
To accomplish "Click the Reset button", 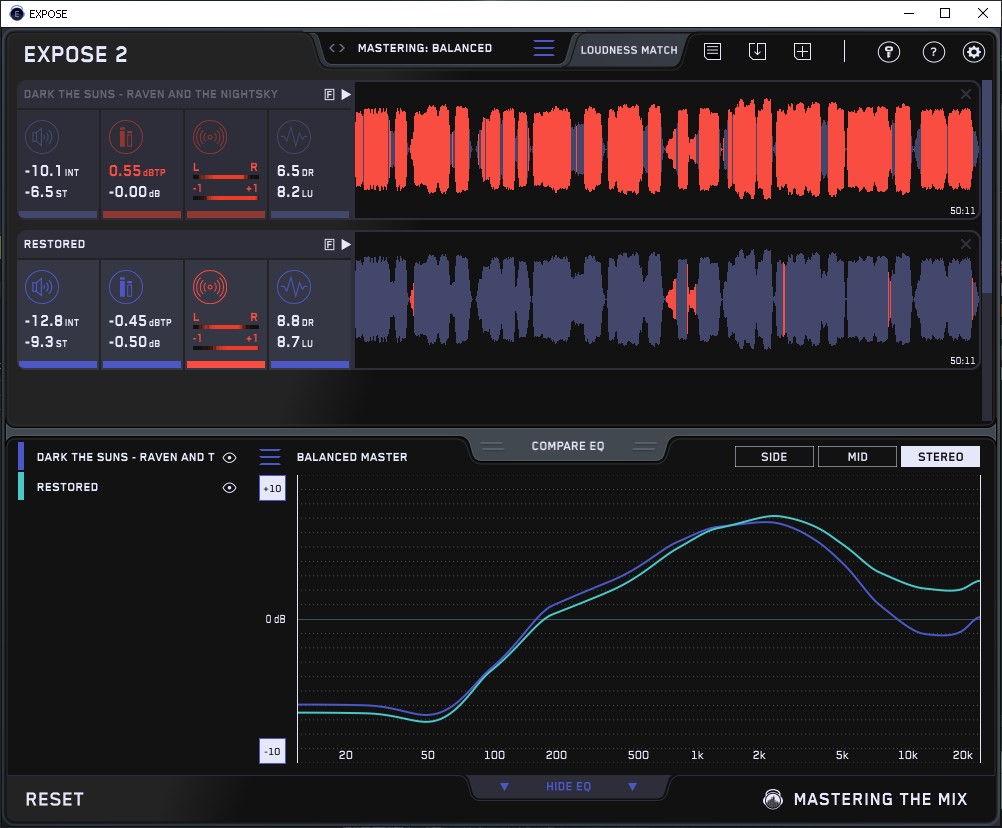I will pyautogui.click(x=54, y=799).
